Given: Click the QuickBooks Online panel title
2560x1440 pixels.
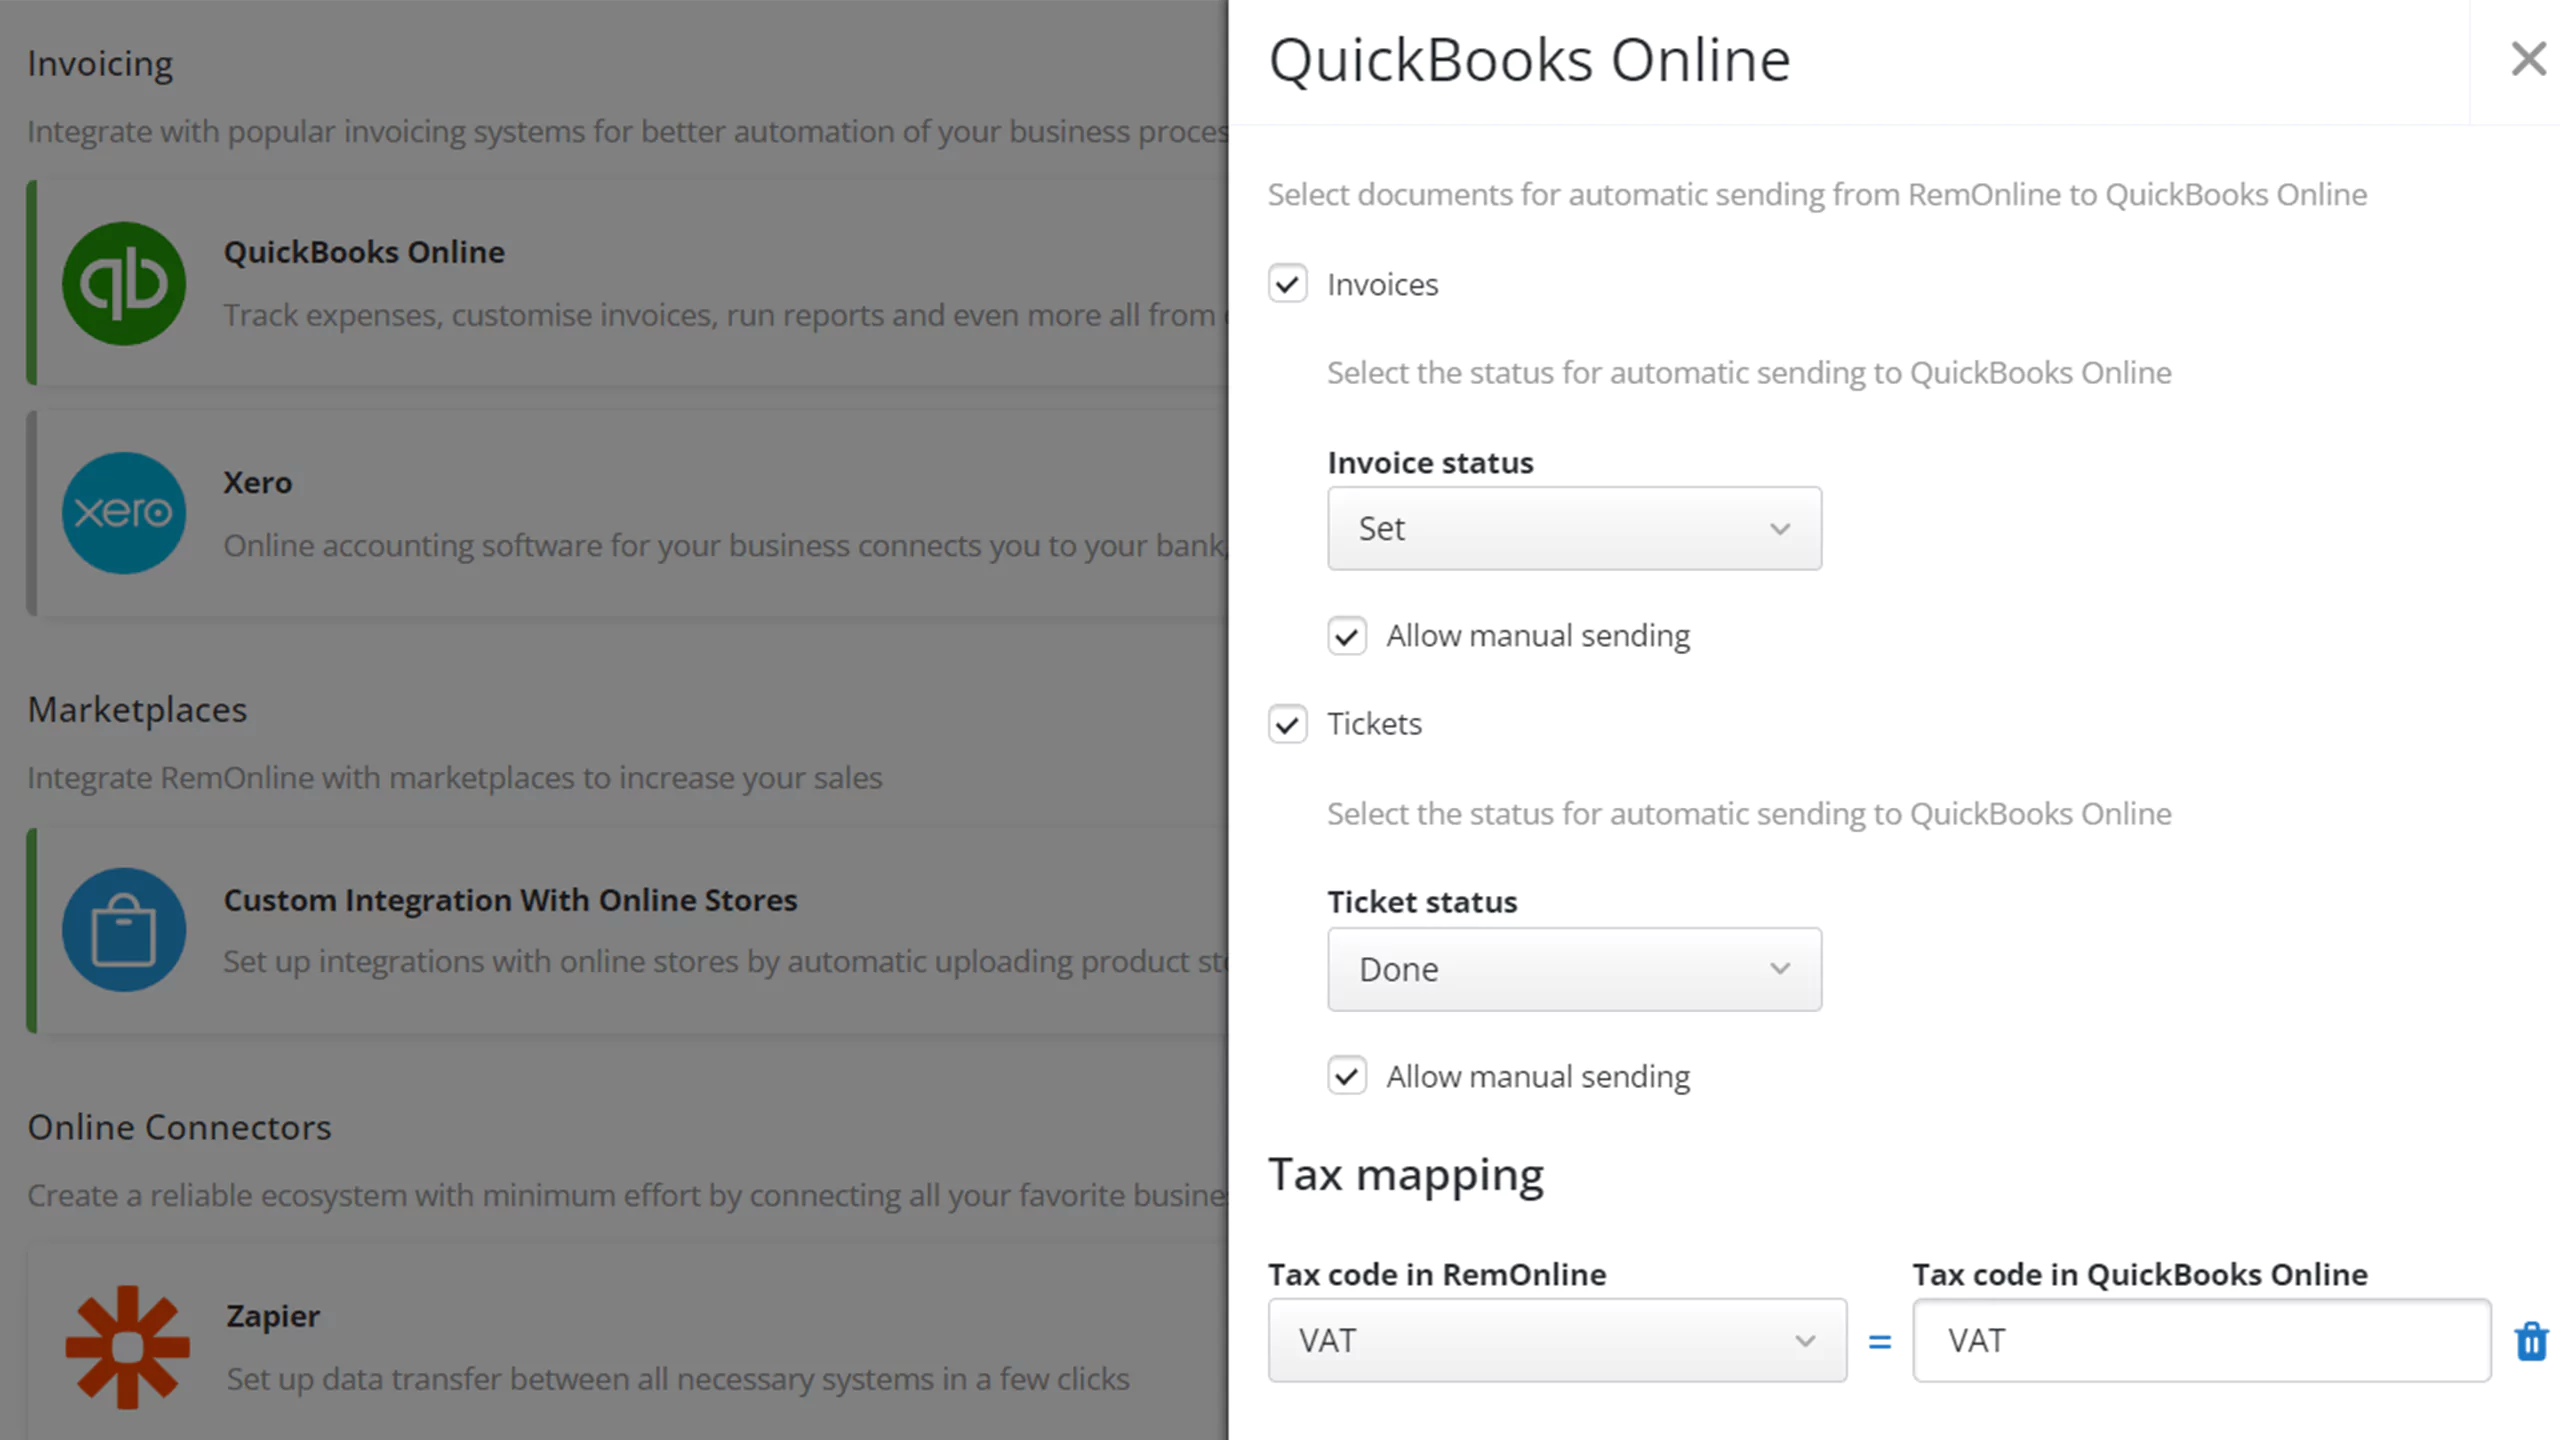Looking at the screenshot, I should (1529, 60).
